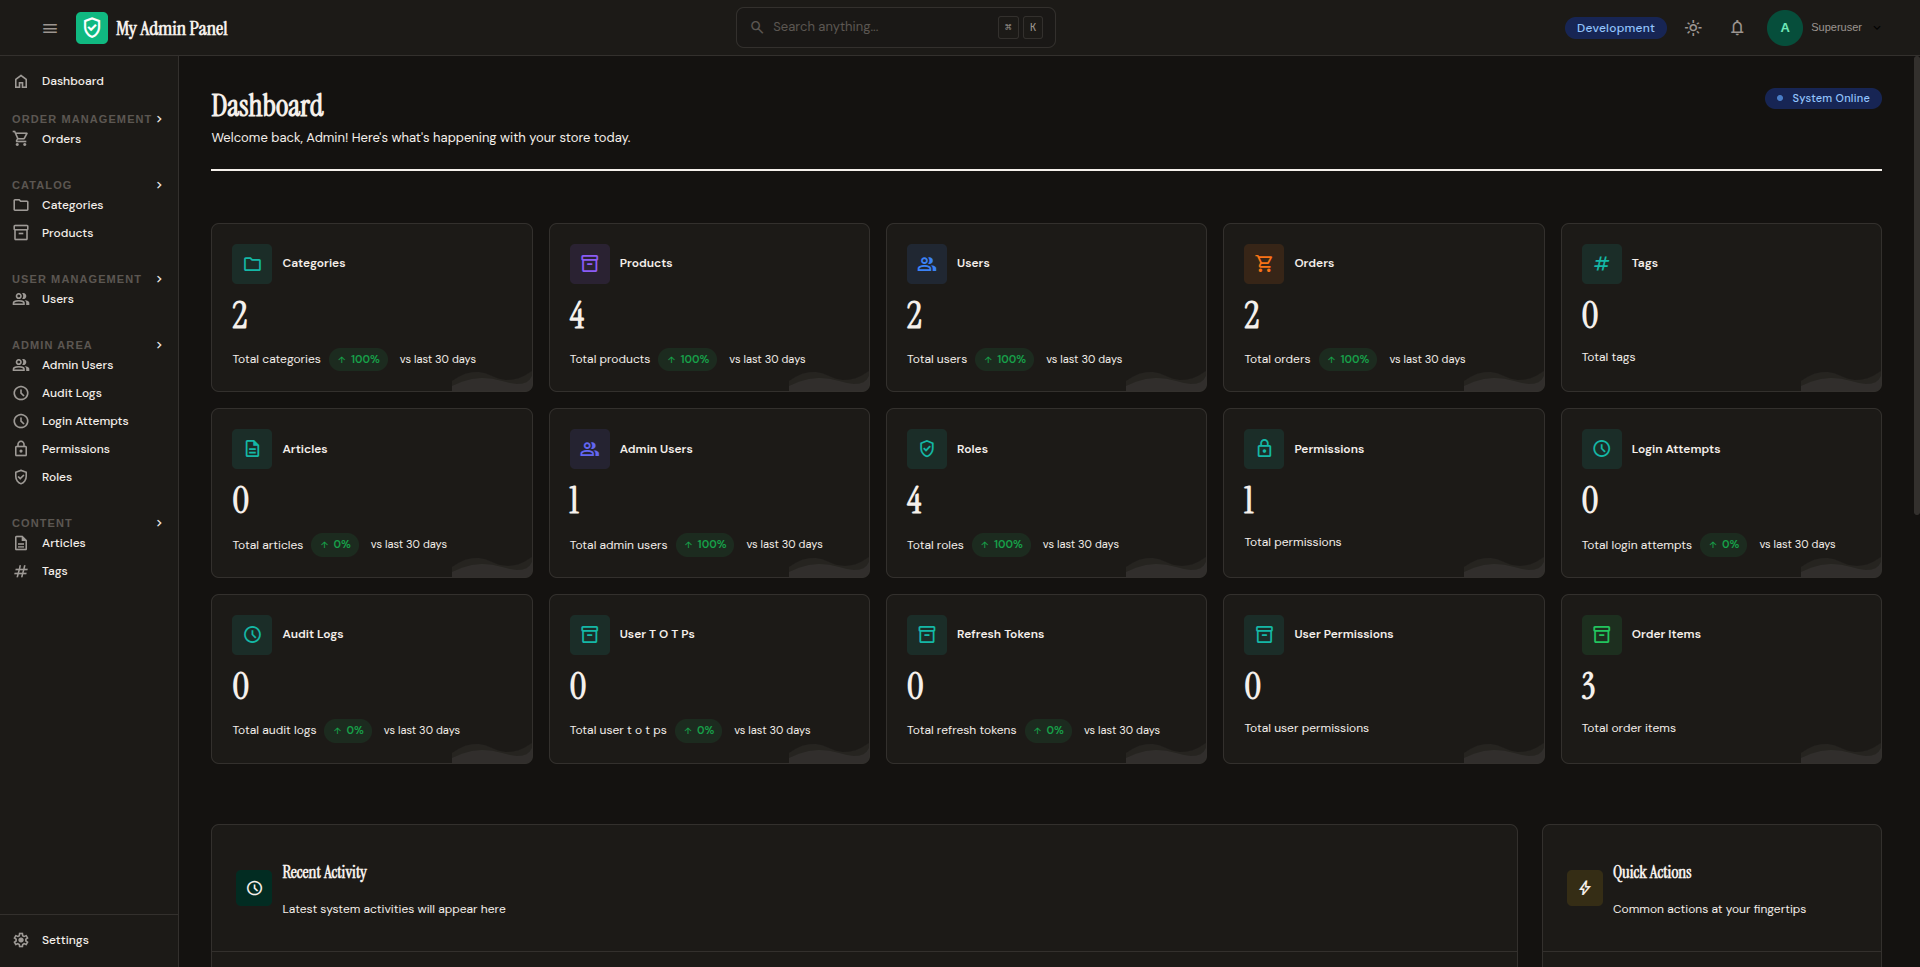The image size is (1920, 967).
Task: Collapse the Admin Area section chevron
Action: point(159,345)
